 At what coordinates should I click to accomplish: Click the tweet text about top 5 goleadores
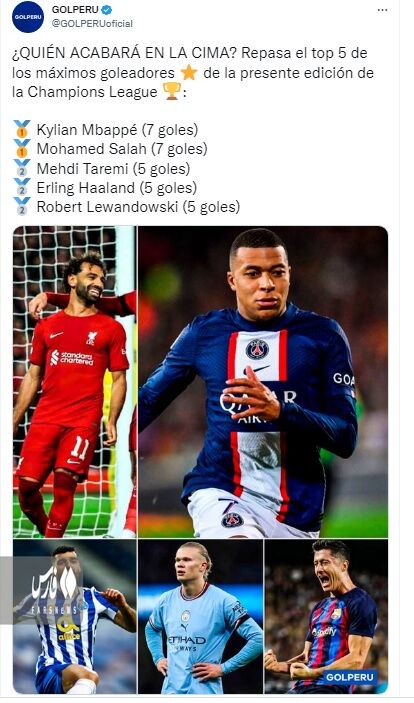193,72
